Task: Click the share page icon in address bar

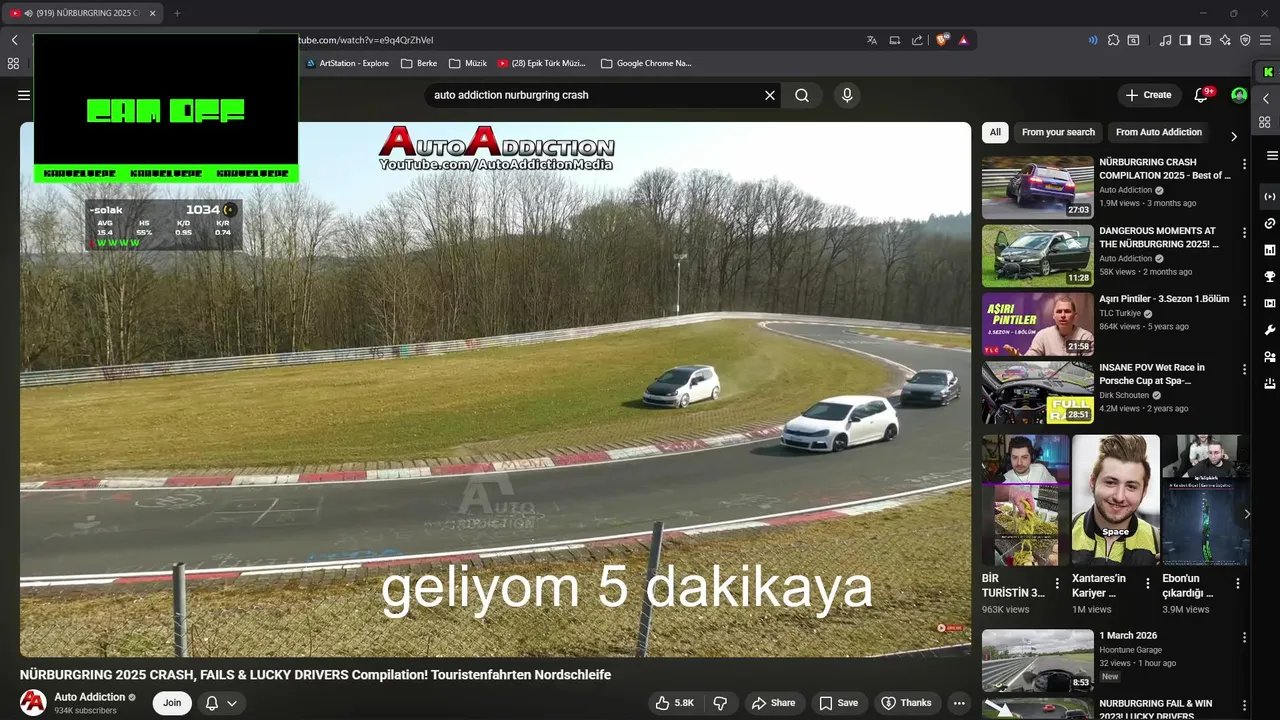Action: point(918,40)
